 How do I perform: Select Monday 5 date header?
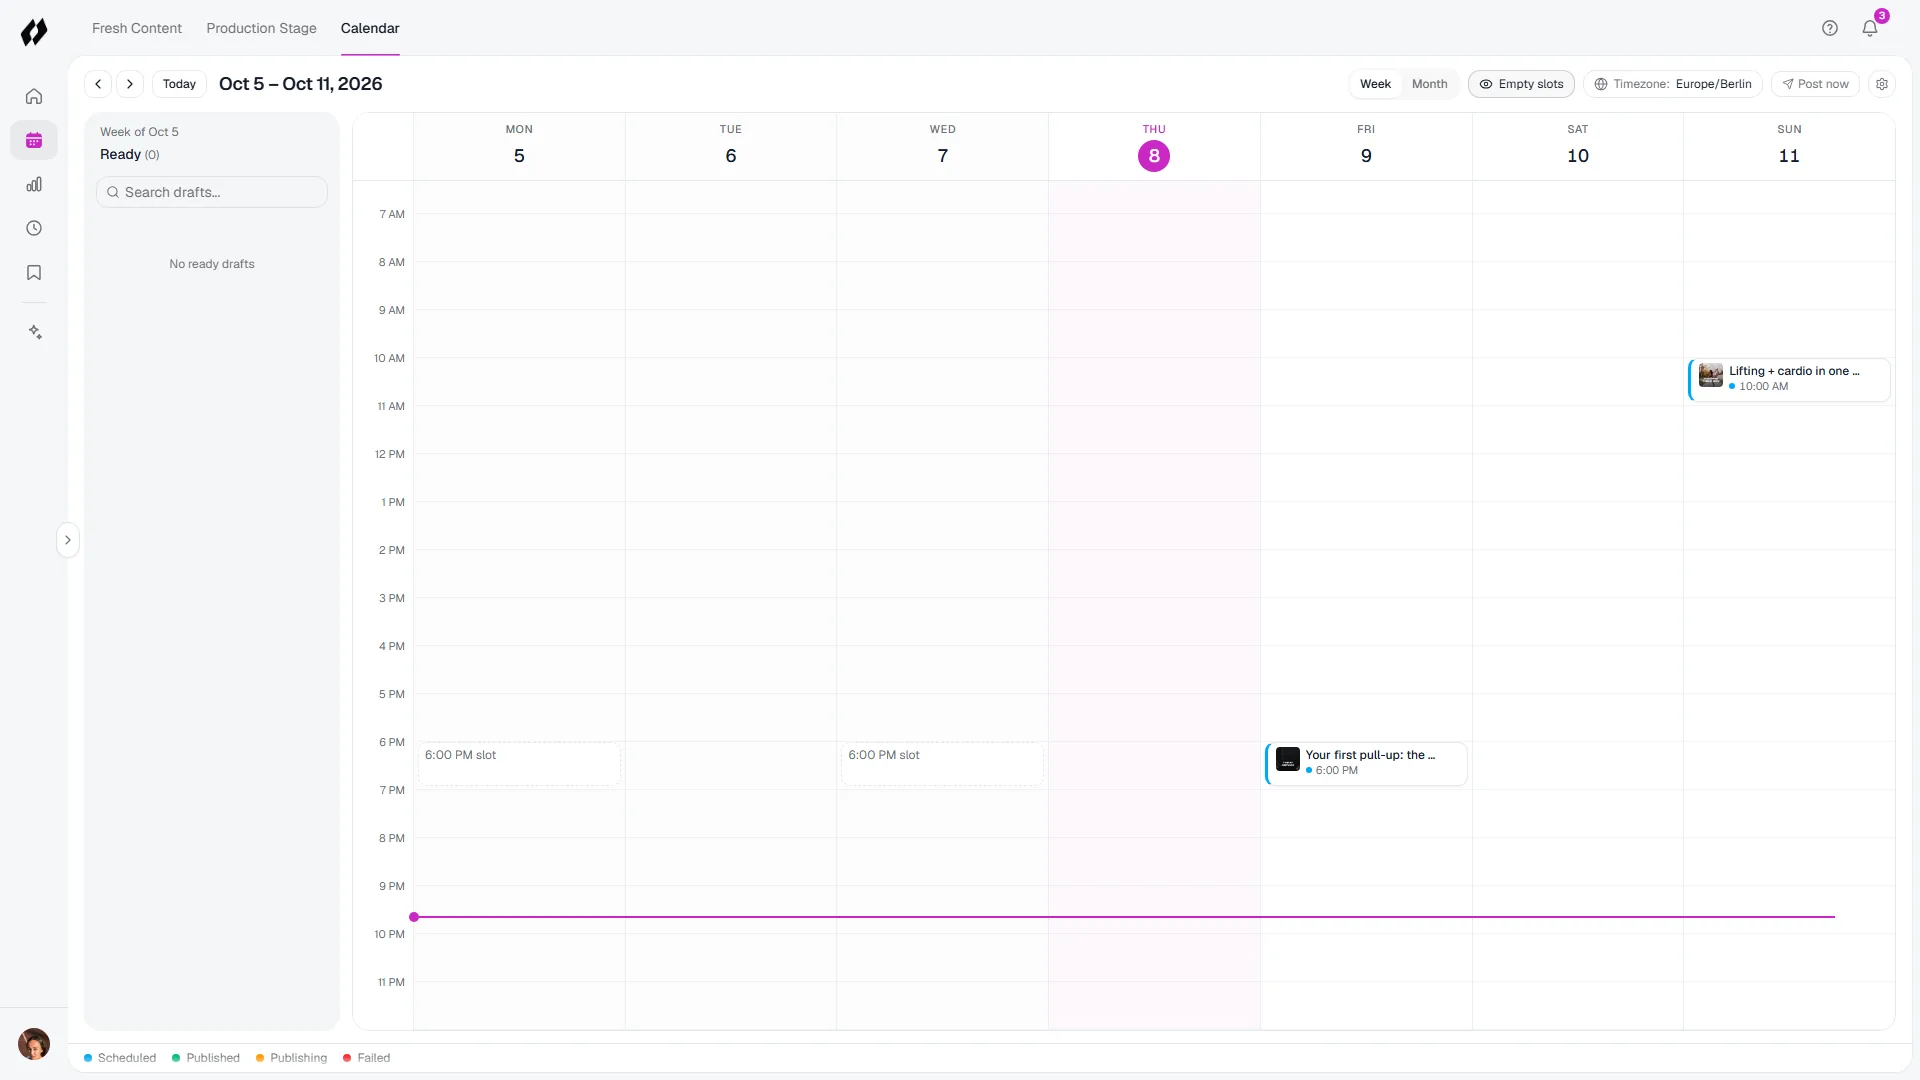pyautogui.click(x=519, y=147)
